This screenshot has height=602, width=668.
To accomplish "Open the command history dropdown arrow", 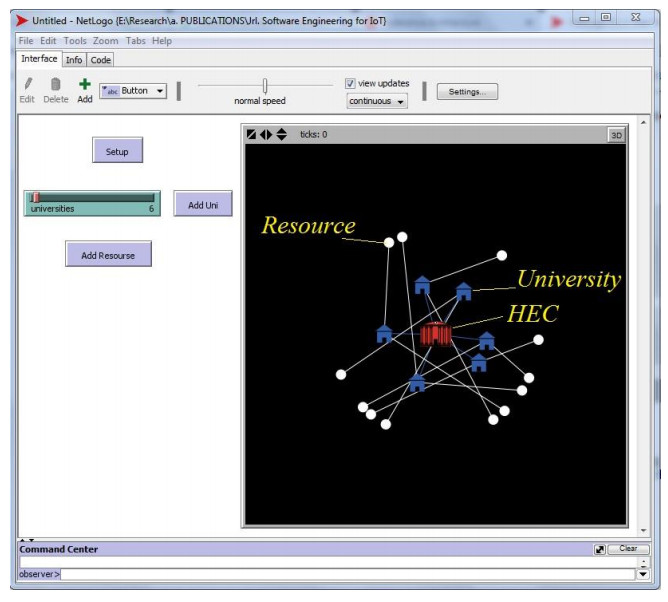I will (x=642, y=574).
